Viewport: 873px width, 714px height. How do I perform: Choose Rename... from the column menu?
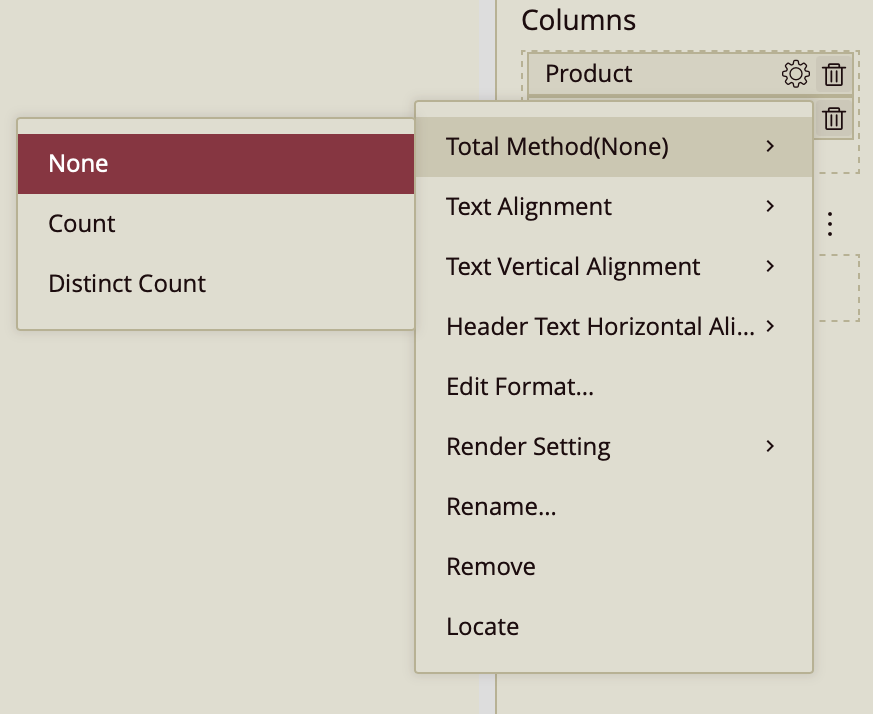coord(501,507)
